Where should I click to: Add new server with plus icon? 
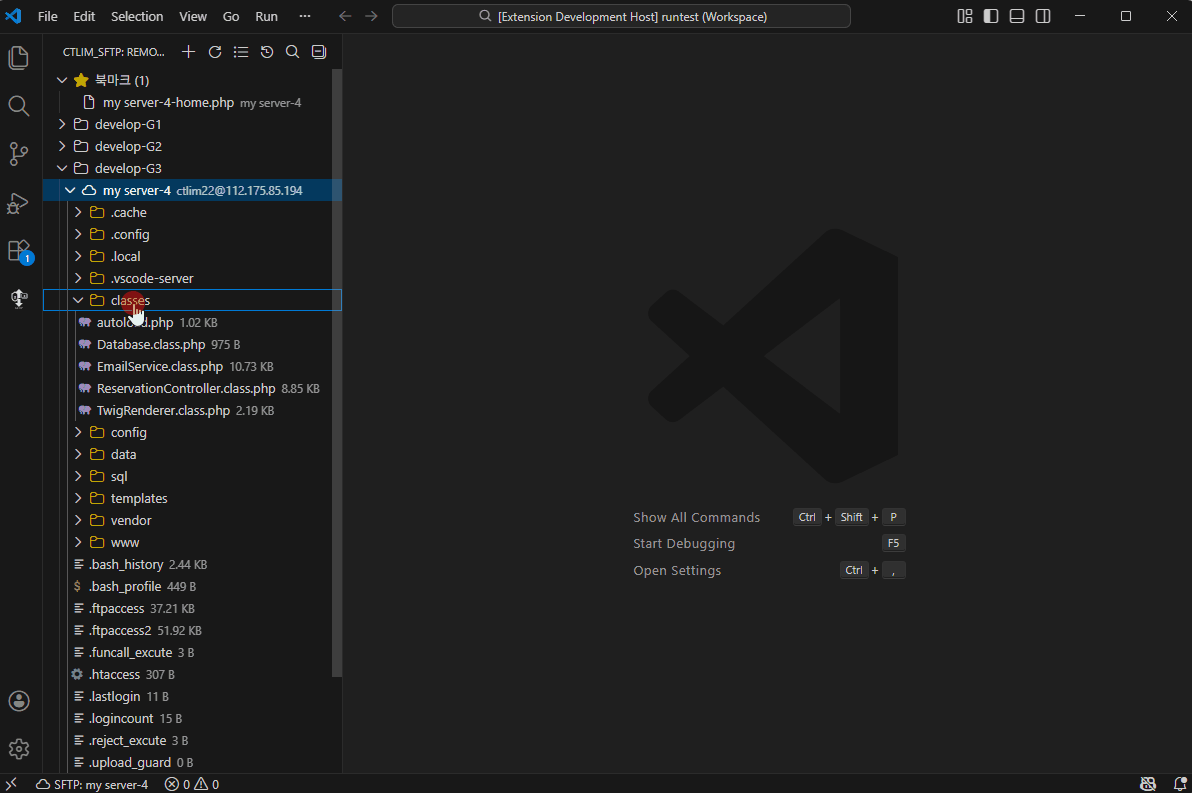coord(189,52)
